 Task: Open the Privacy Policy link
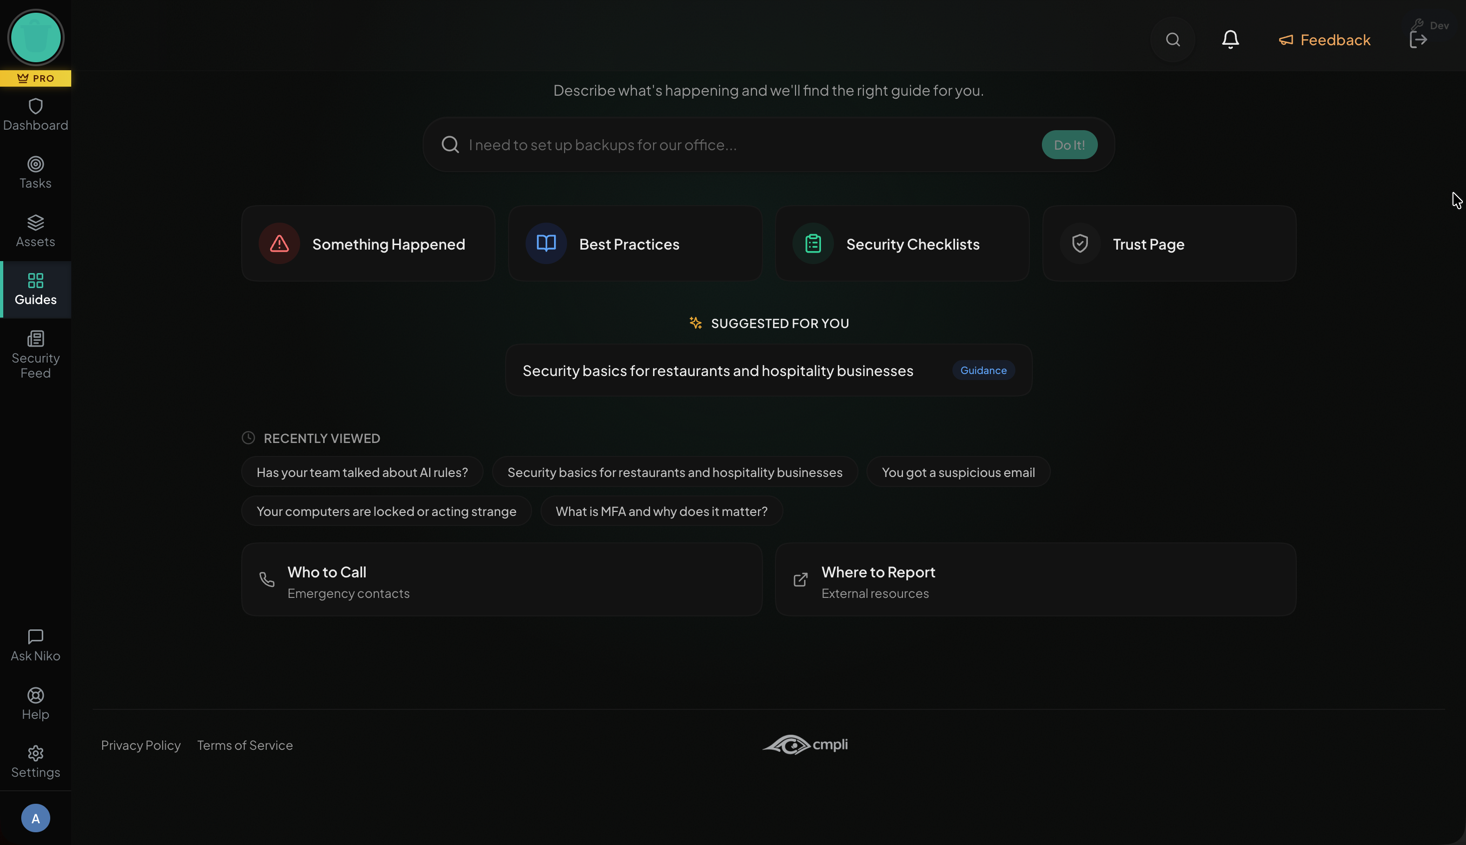click(141, 745)
